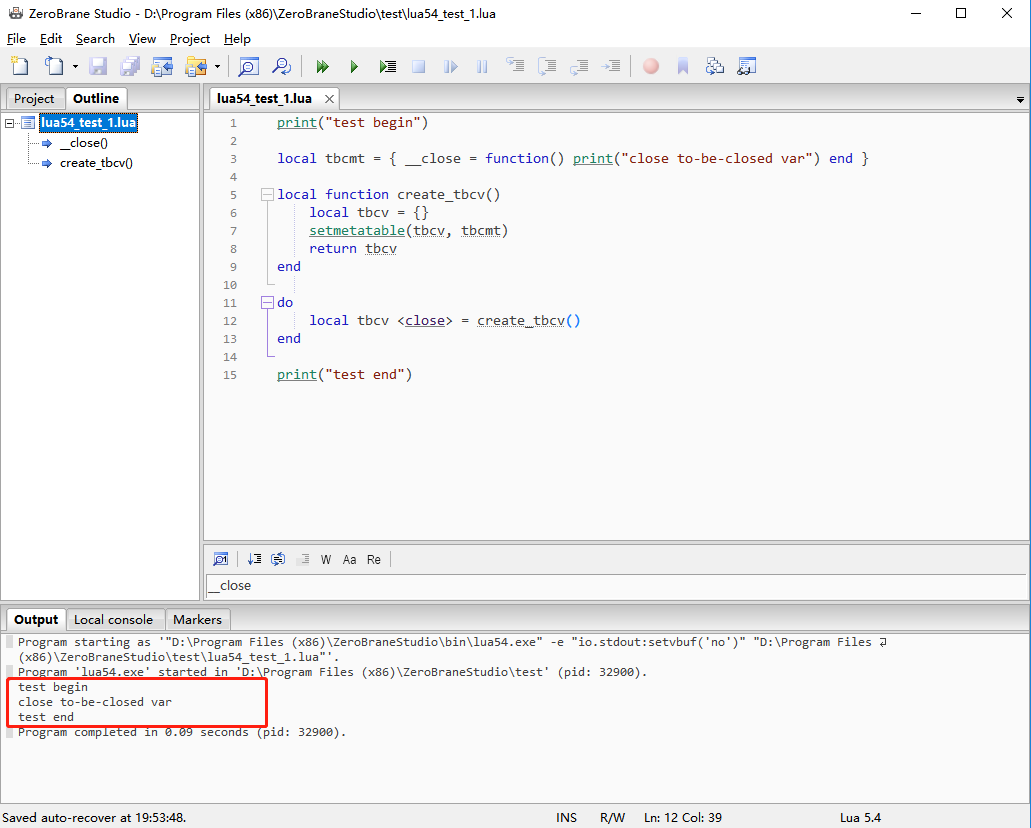Collapse the create_tbcv function fold

tap(265, 194)
